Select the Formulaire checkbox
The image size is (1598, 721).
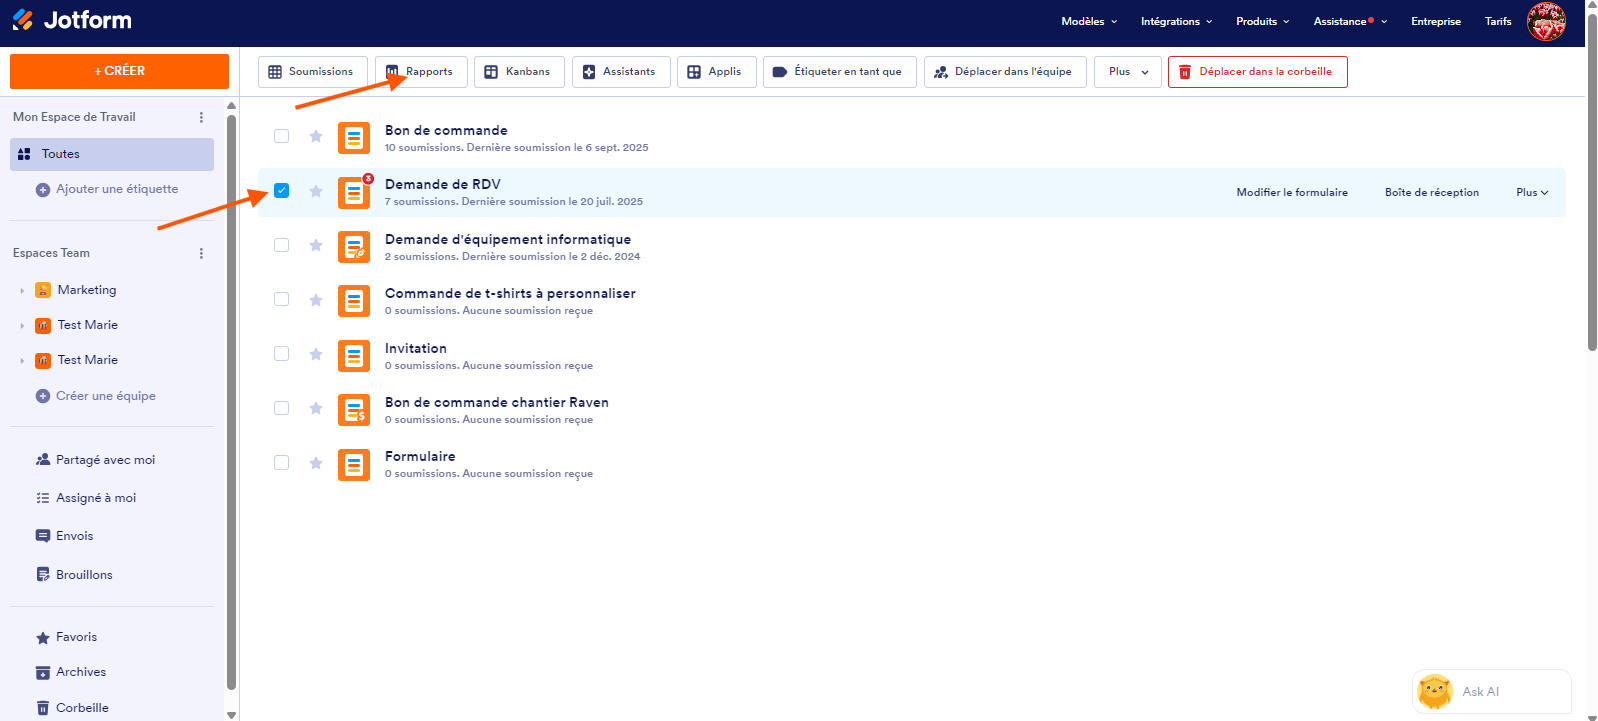pos(282,462)
